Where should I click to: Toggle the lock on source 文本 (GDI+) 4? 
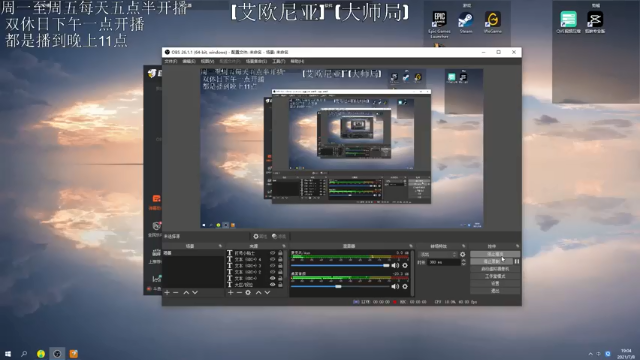pos(280,259)
